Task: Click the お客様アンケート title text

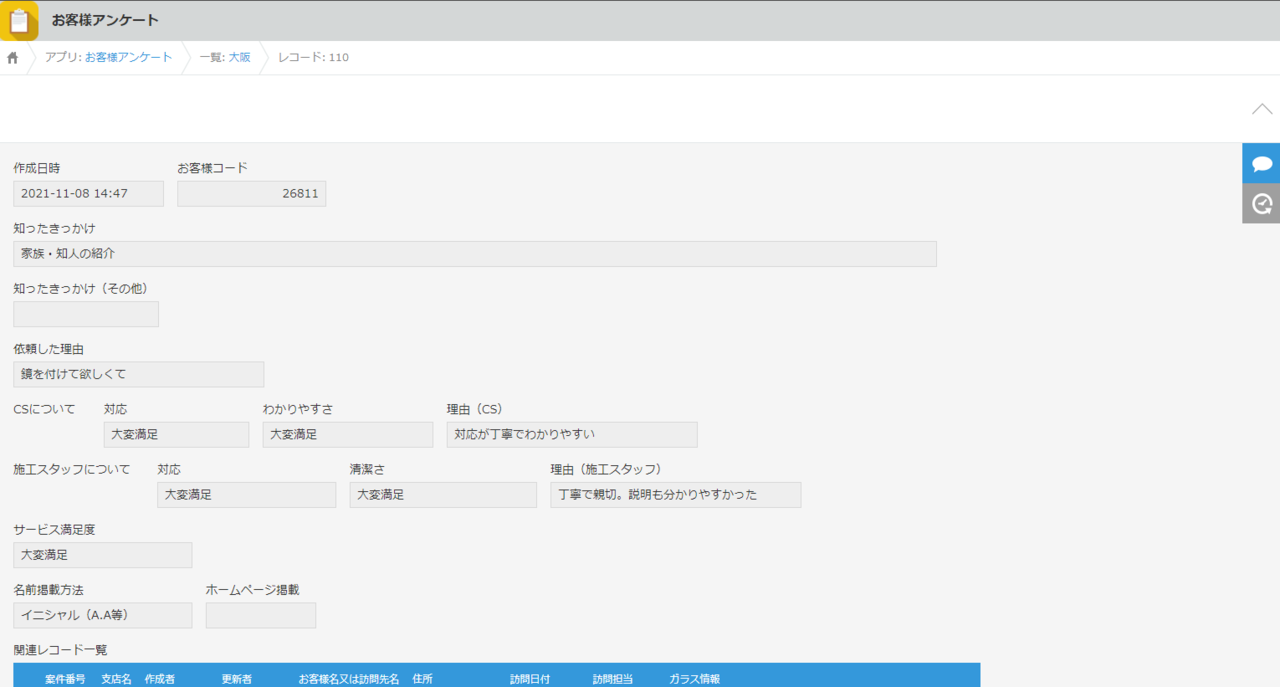Action: (105, 20)
